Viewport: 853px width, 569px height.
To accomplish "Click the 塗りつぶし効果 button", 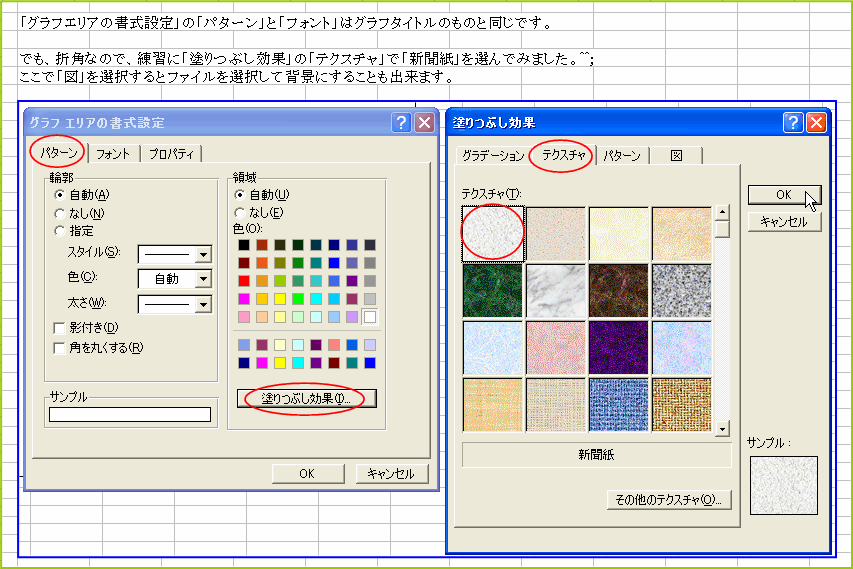I will (x=306, y=398).
